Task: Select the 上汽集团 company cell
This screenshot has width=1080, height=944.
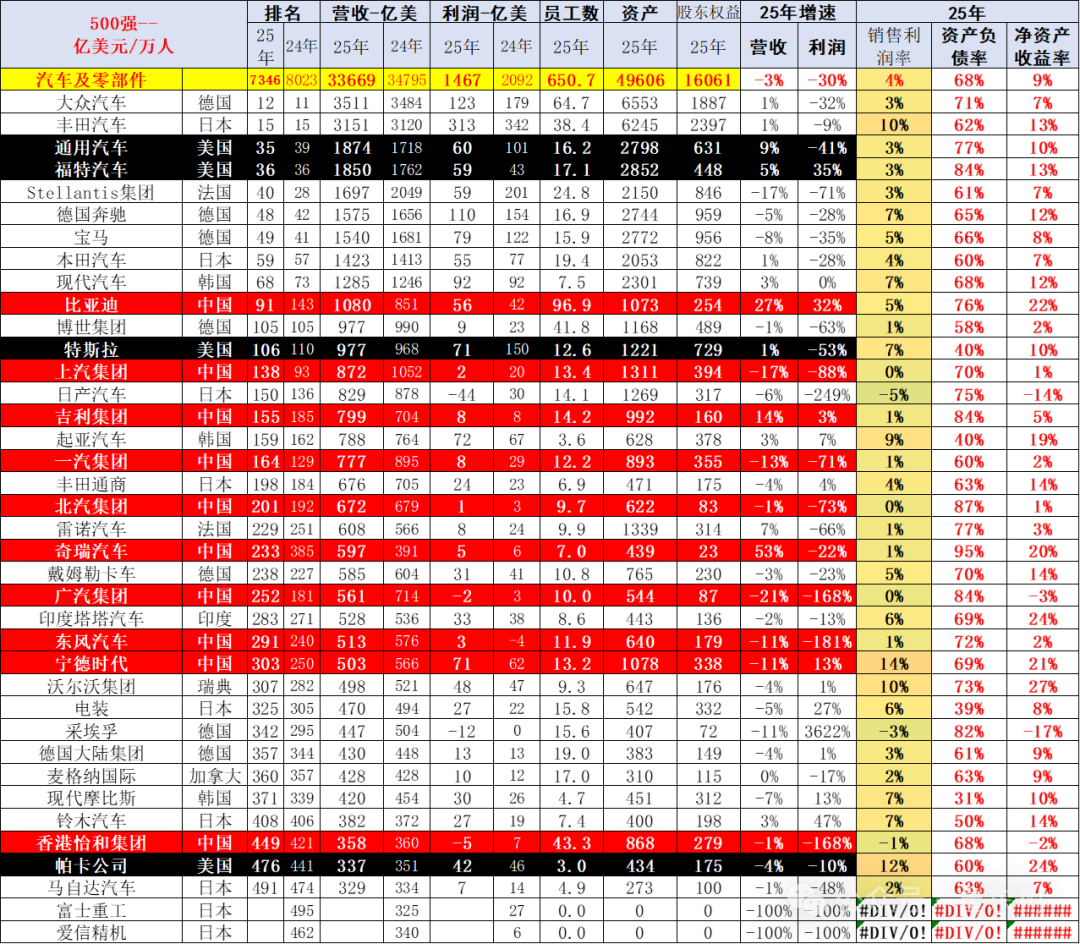Action: coord(91,372)
